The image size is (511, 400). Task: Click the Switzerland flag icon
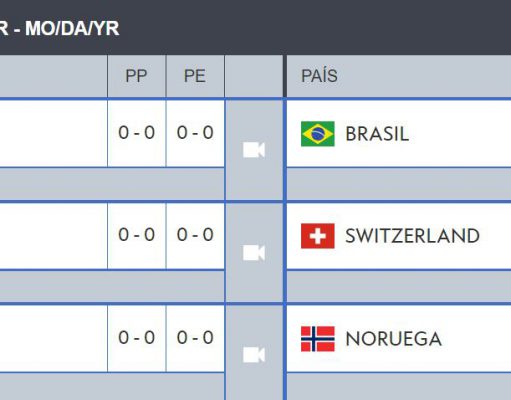[x=318, y=236]
